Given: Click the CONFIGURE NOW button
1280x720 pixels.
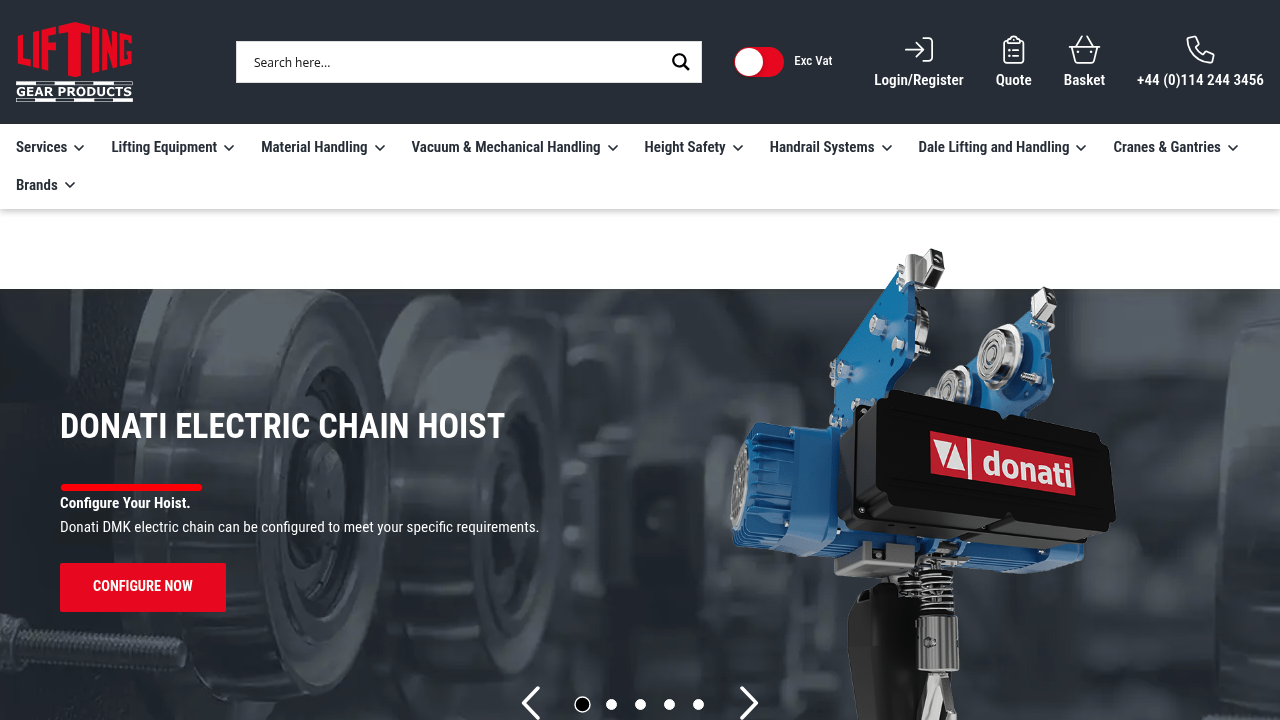Looking at the screenshot, I should tap(143, 587).
